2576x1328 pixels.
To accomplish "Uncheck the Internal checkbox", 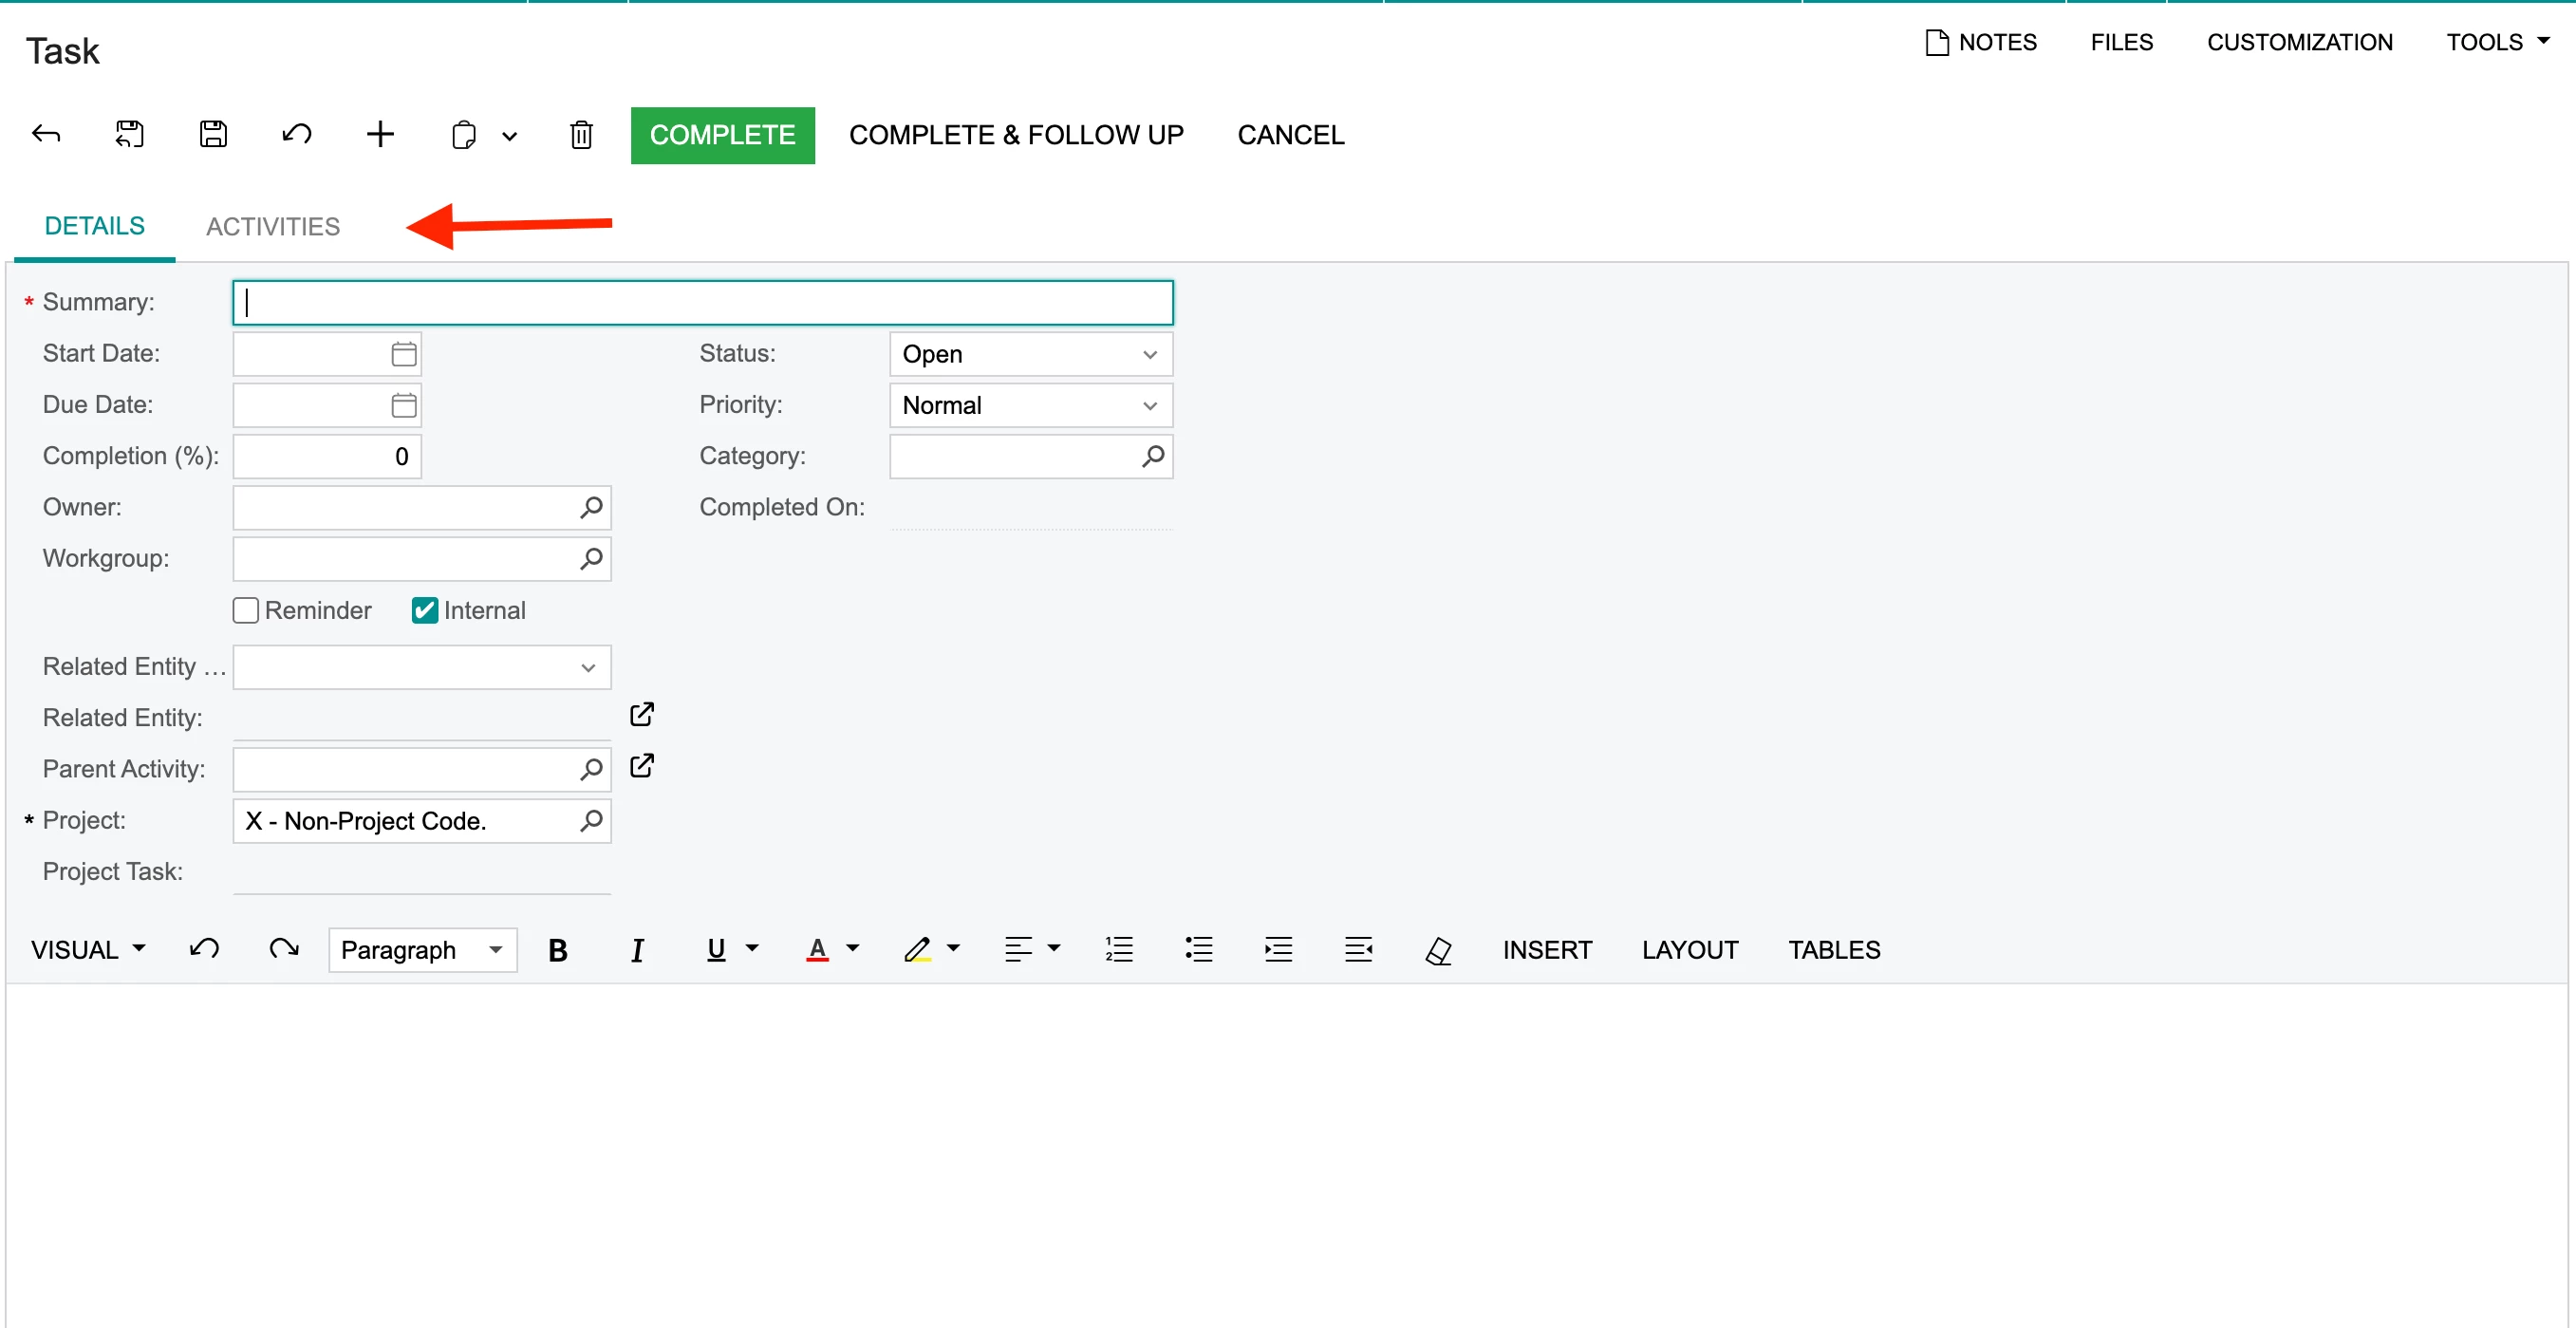I will 425,610.
